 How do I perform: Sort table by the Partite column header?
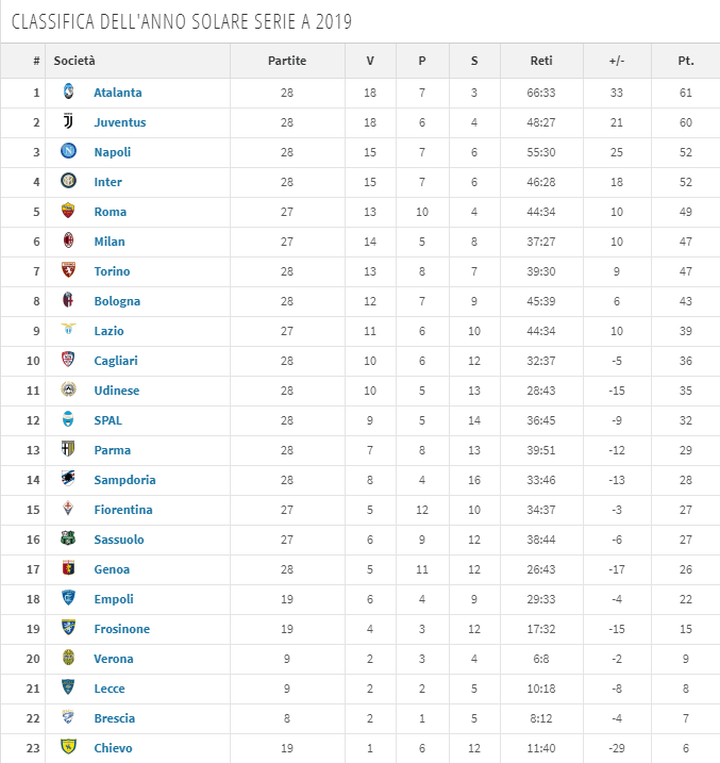click(x=287, y=61)
